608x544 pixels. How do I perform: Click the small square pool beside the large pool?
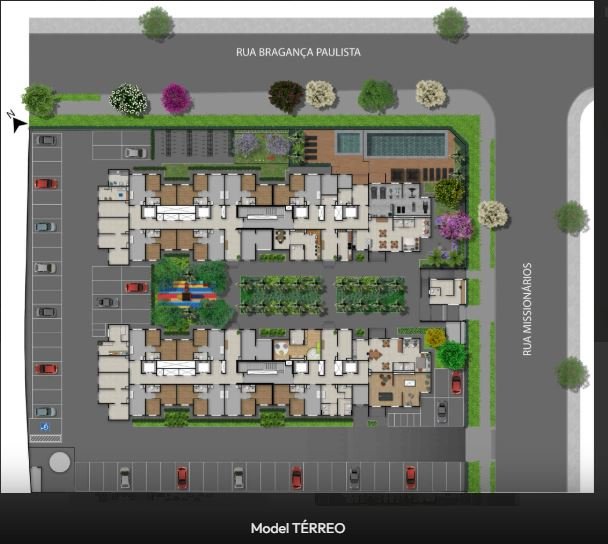(x=348, y=143)
